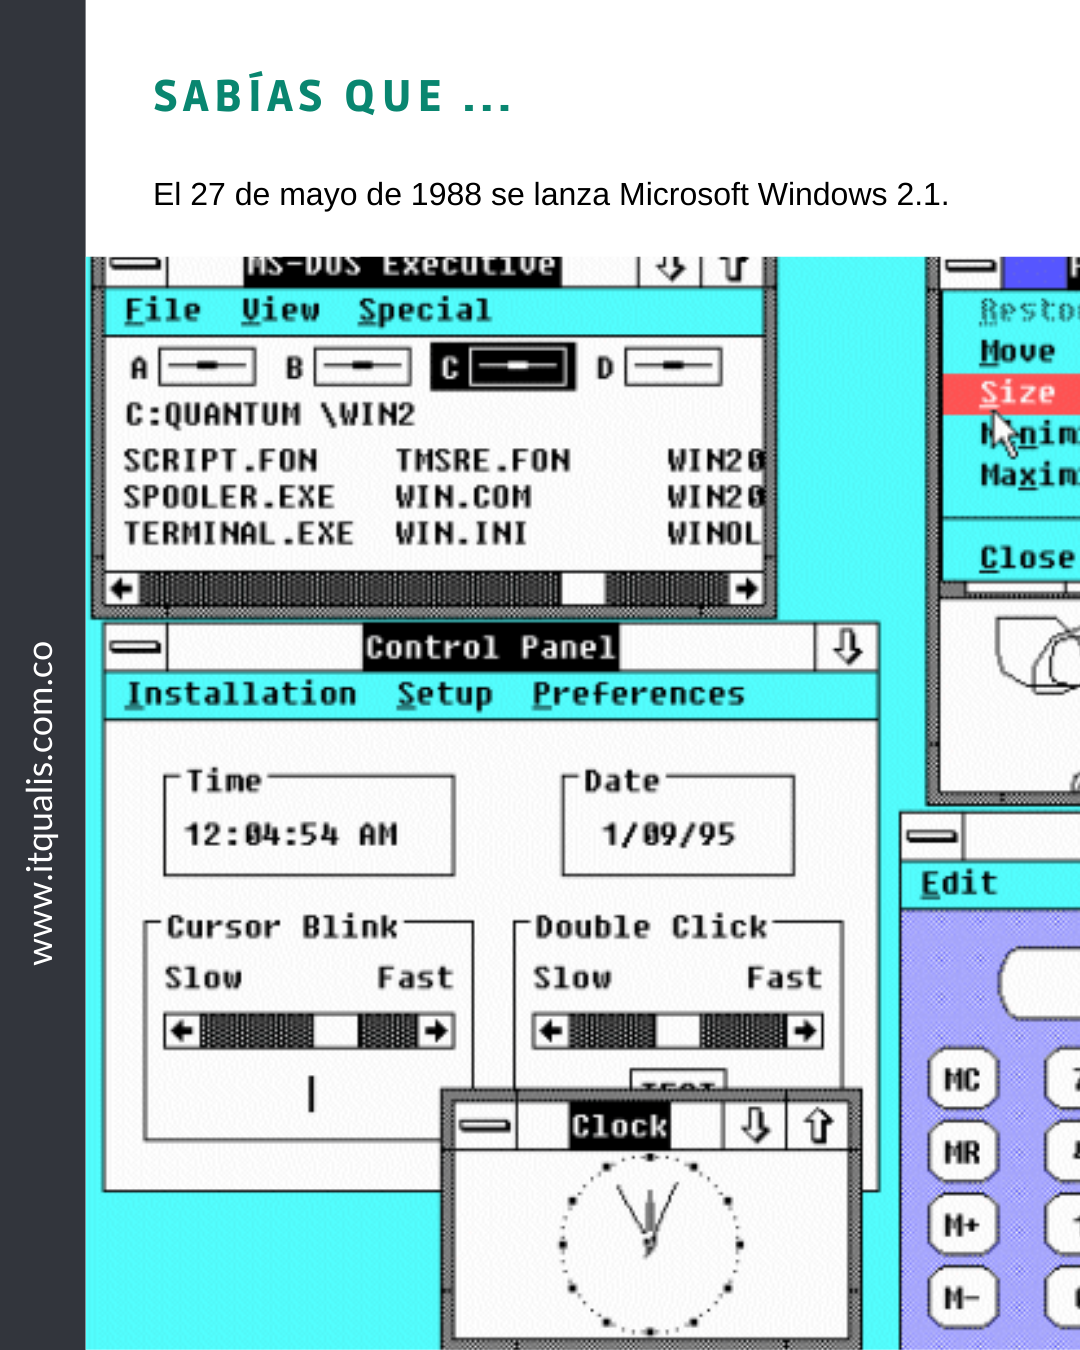Image resolution: width=1080 pixels, height=1350 pixels.
Task: Click the Time field value 12:04:54 AM
Action: click(x=291, y=834)
